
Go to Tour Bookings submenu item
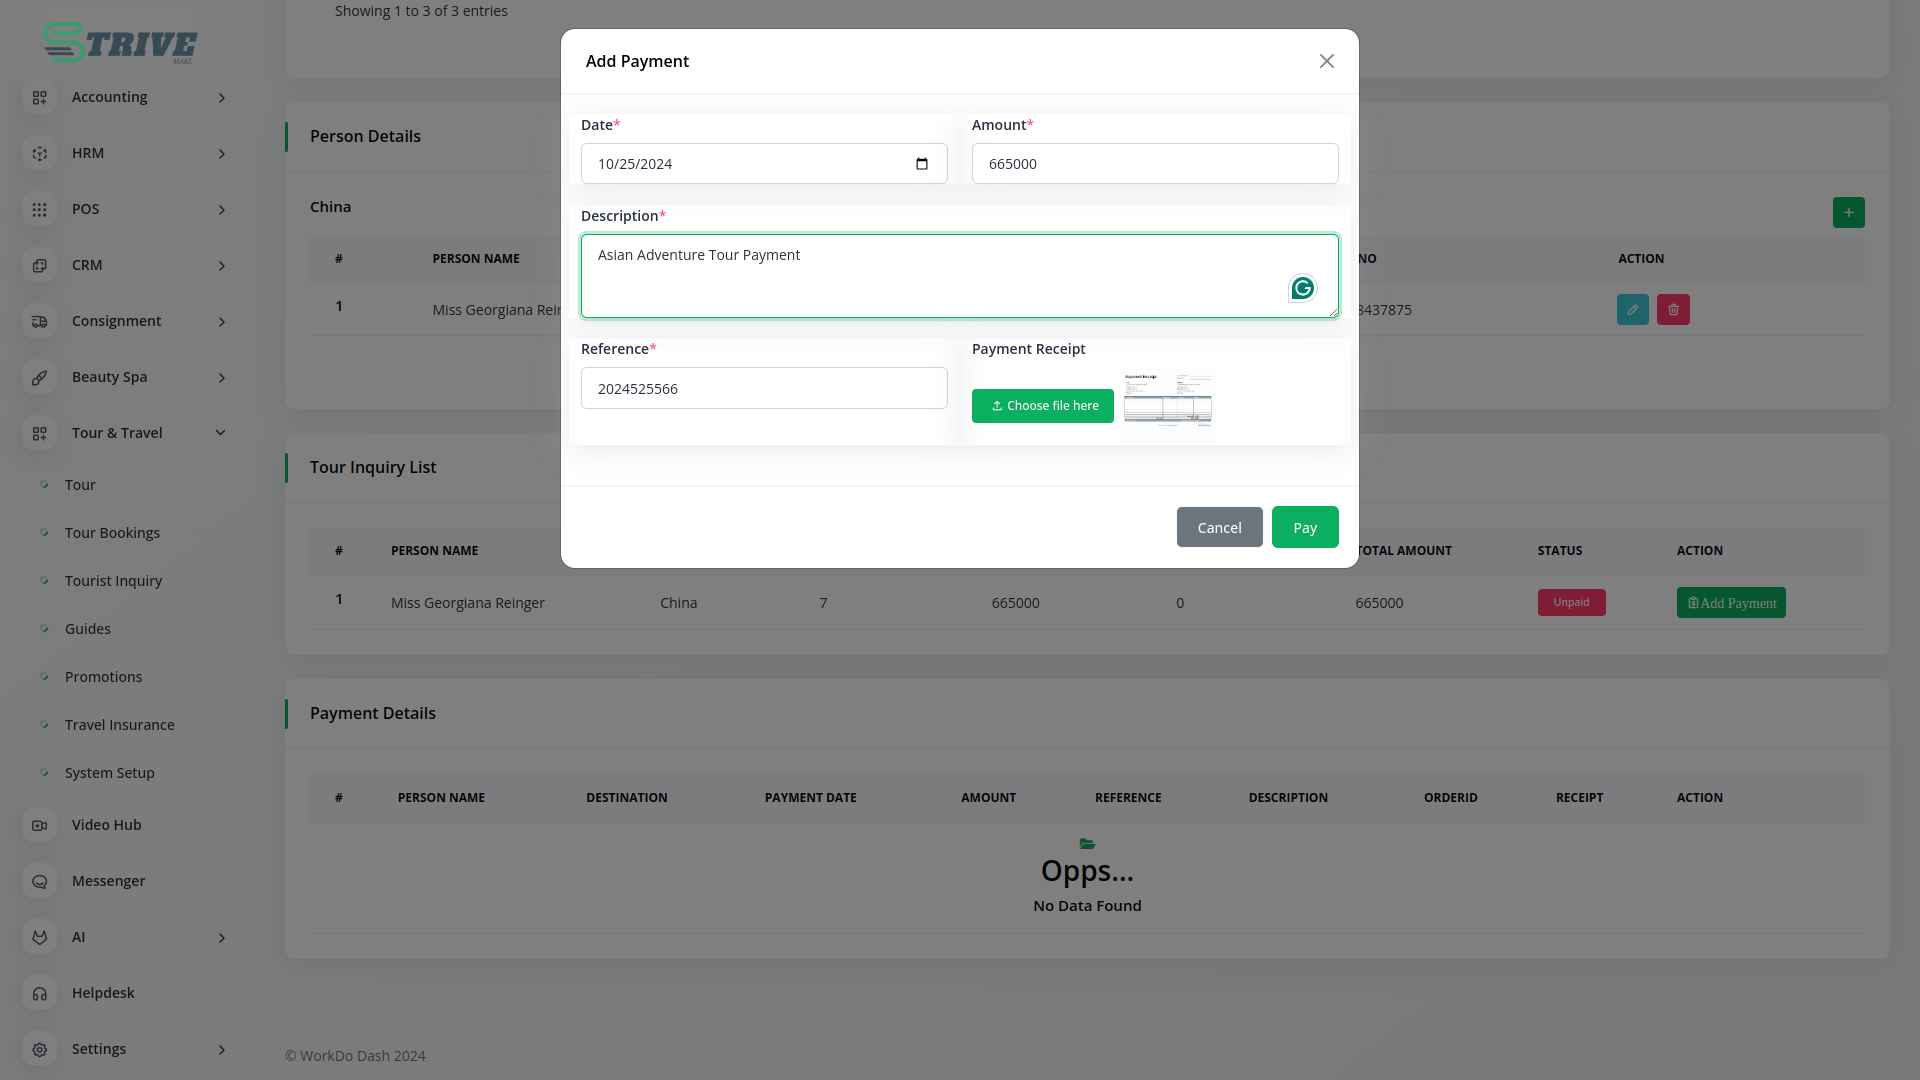pos(112,533)
